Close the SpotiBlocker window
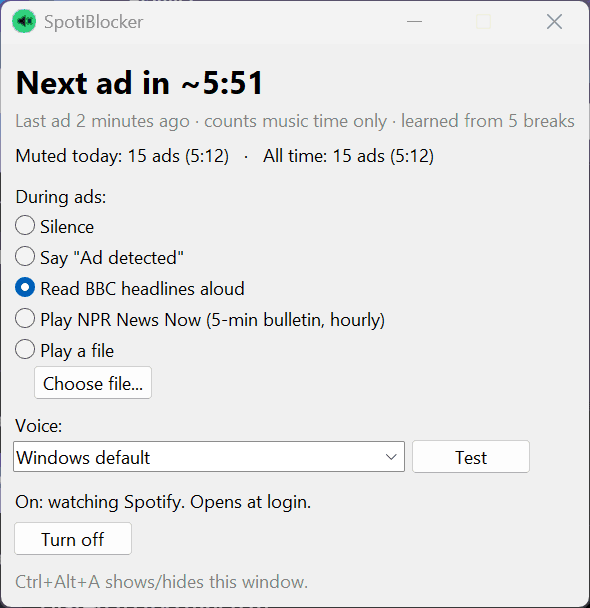The height and width of the screenshot is (608, 590). click(x=554, y=22)
